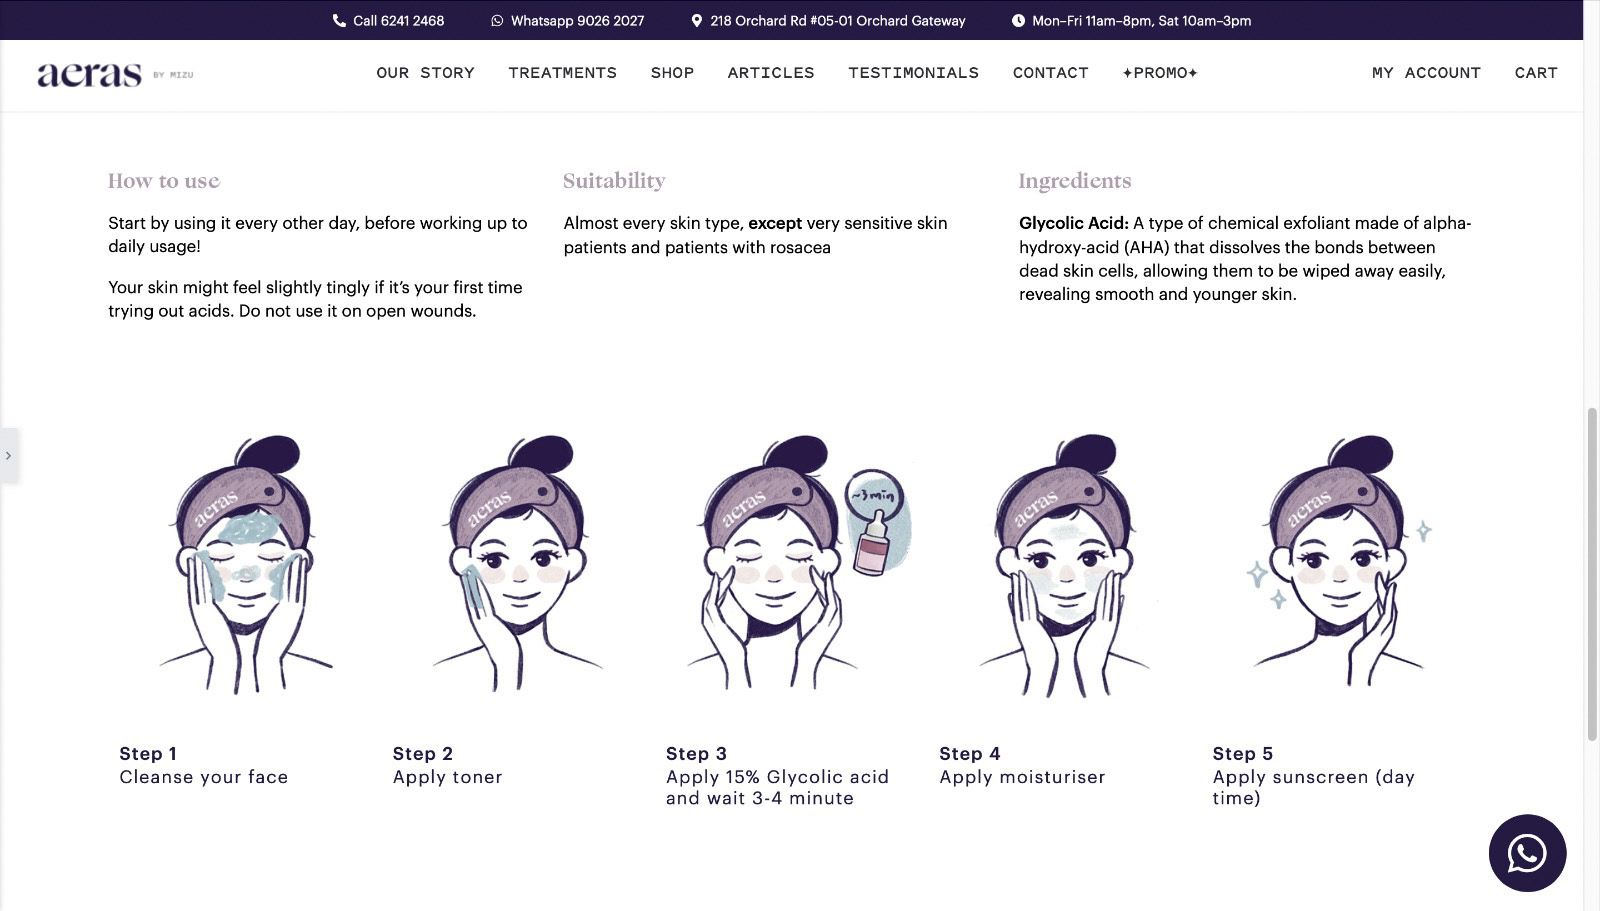Go to the SHOP page
Screen dimensions: 1600x911
coord(672,73)
